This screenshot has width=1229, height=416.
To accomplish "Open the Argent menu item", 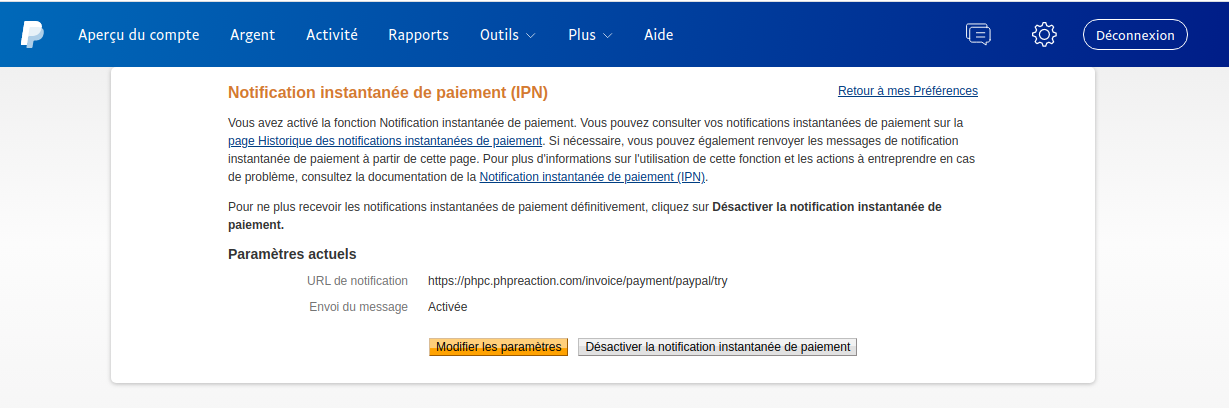I will coord(252,34).
